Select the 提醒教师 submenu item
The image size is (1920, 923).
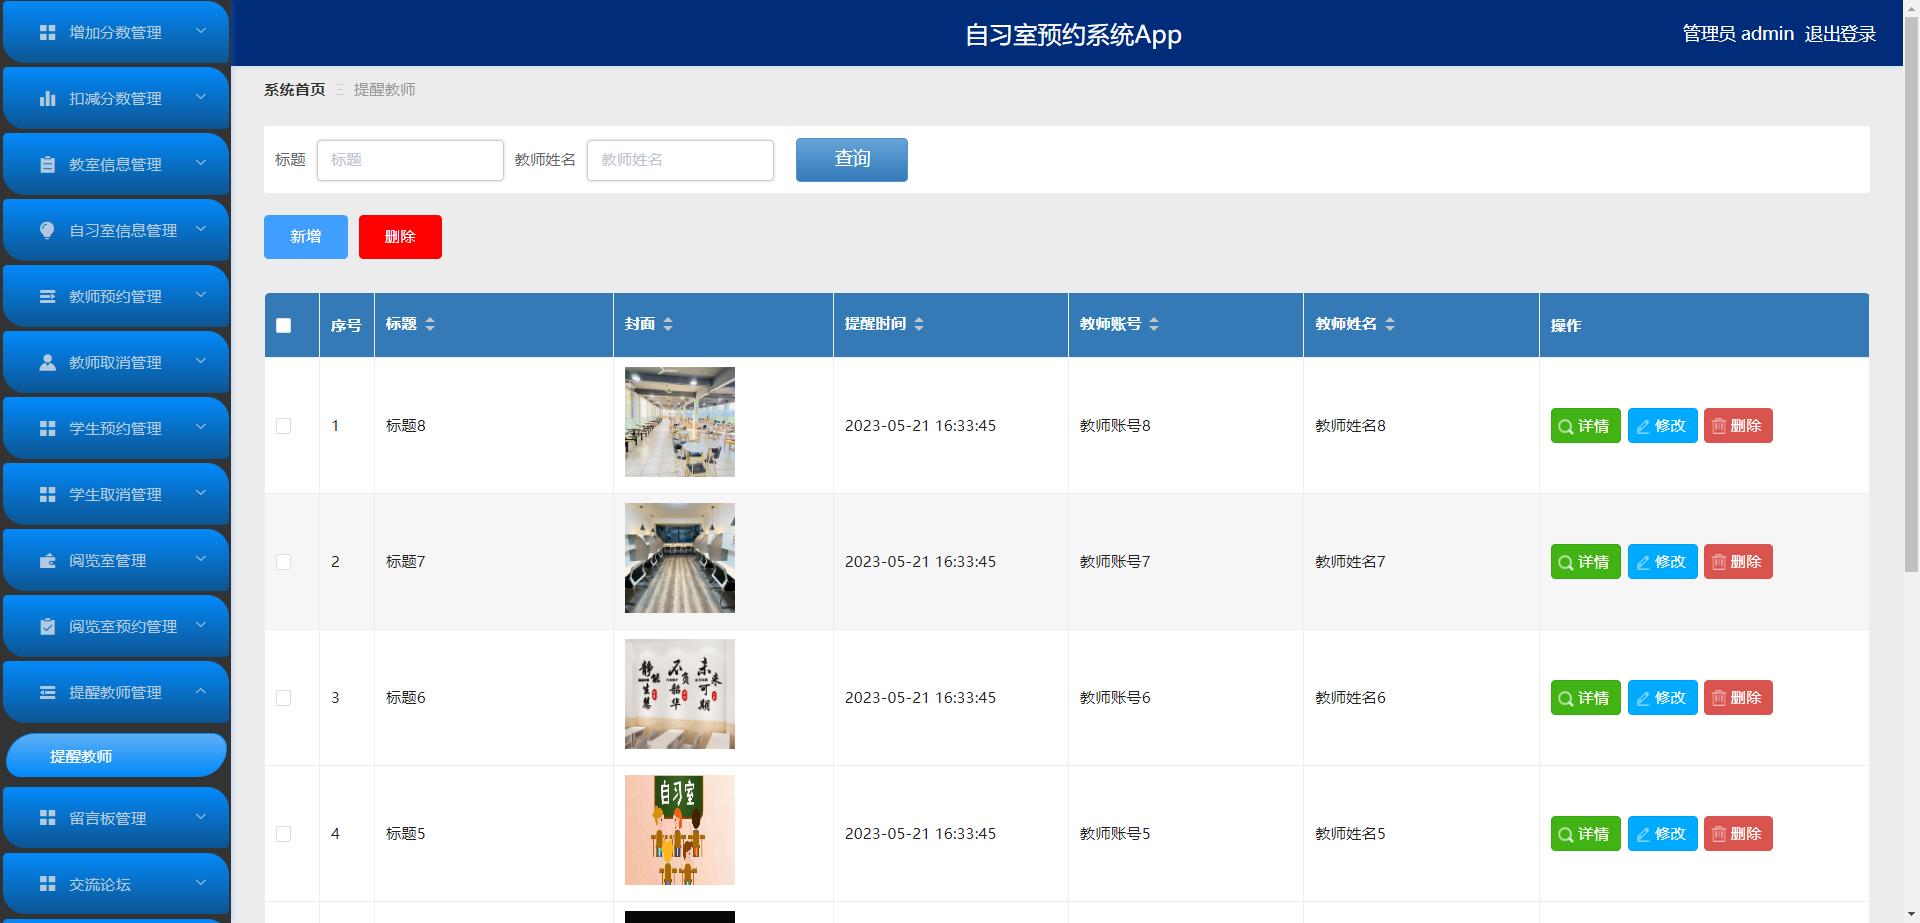click(116, 756)
